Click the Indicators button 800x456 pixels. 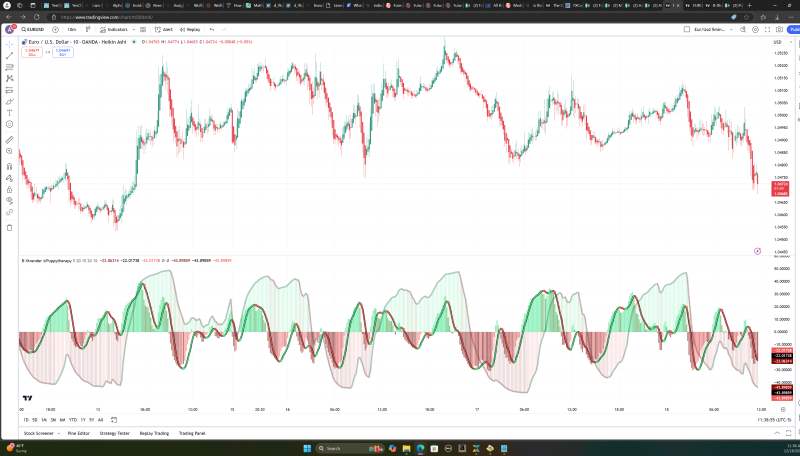[114, 30]
